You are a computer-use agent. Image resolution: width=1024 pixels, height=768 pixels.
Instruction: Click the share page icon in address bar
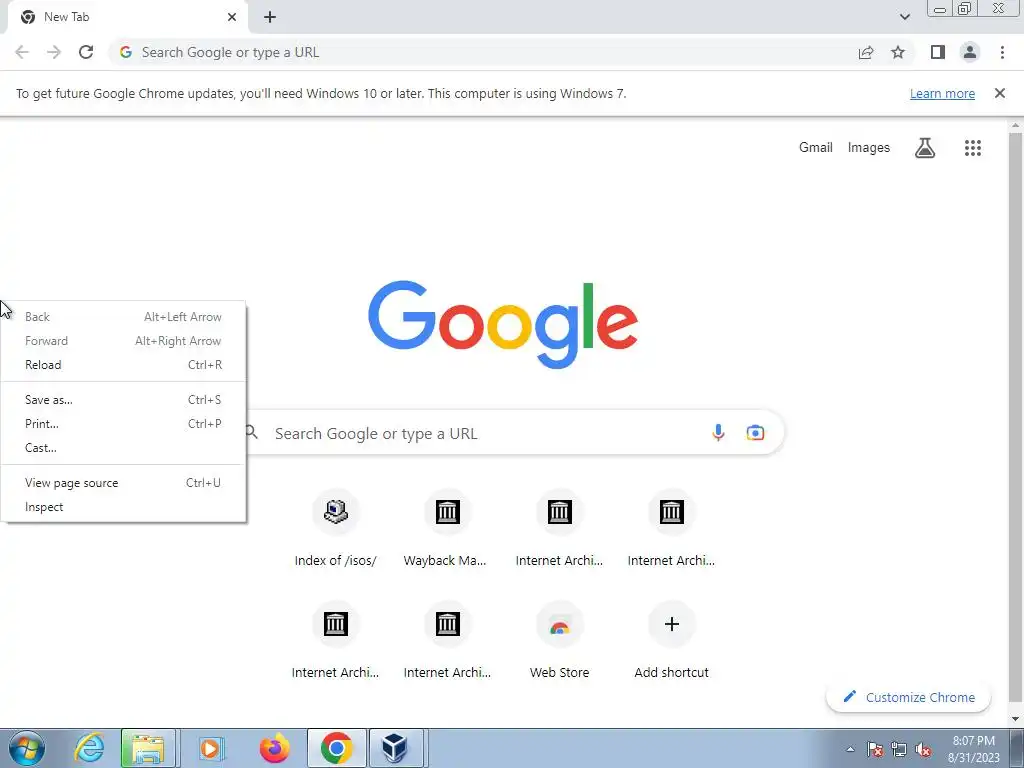866,53
